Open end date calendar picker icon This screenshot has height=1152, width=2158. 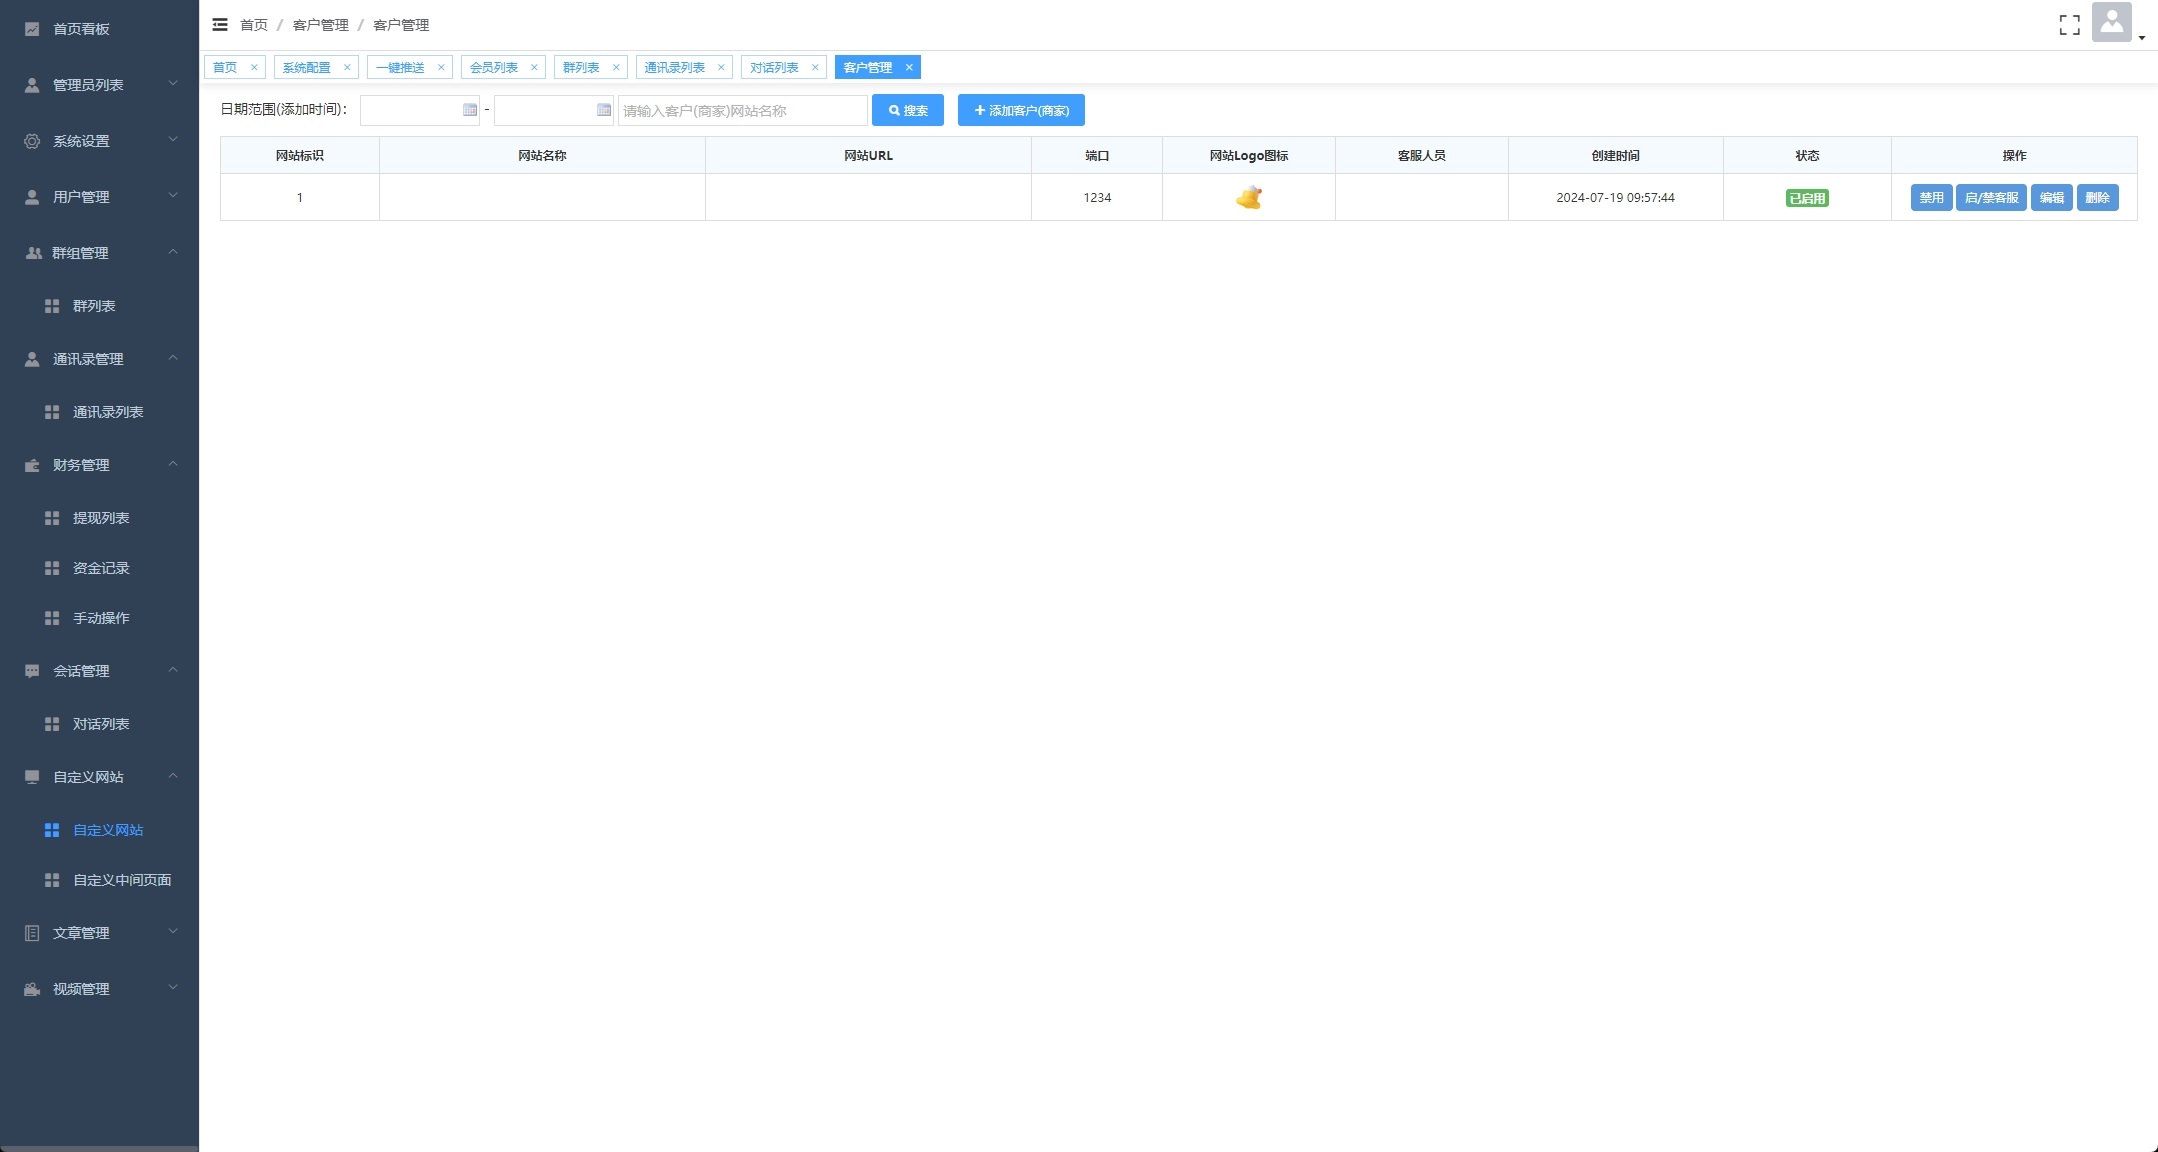604,110
